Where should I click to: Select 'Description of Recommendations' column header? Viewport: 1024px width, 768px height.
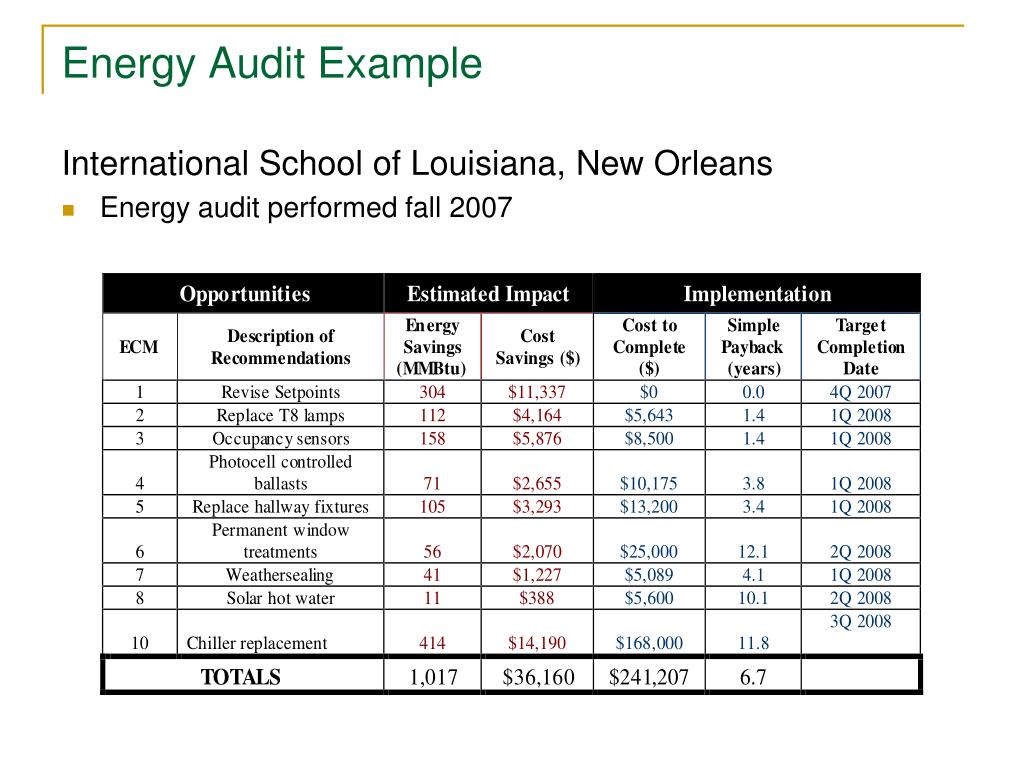[x=281, y=347]
